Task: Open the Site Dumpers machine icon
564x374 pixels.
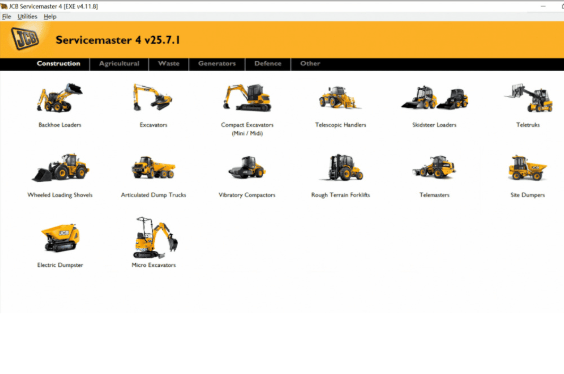Action: [x=527, y=168]
